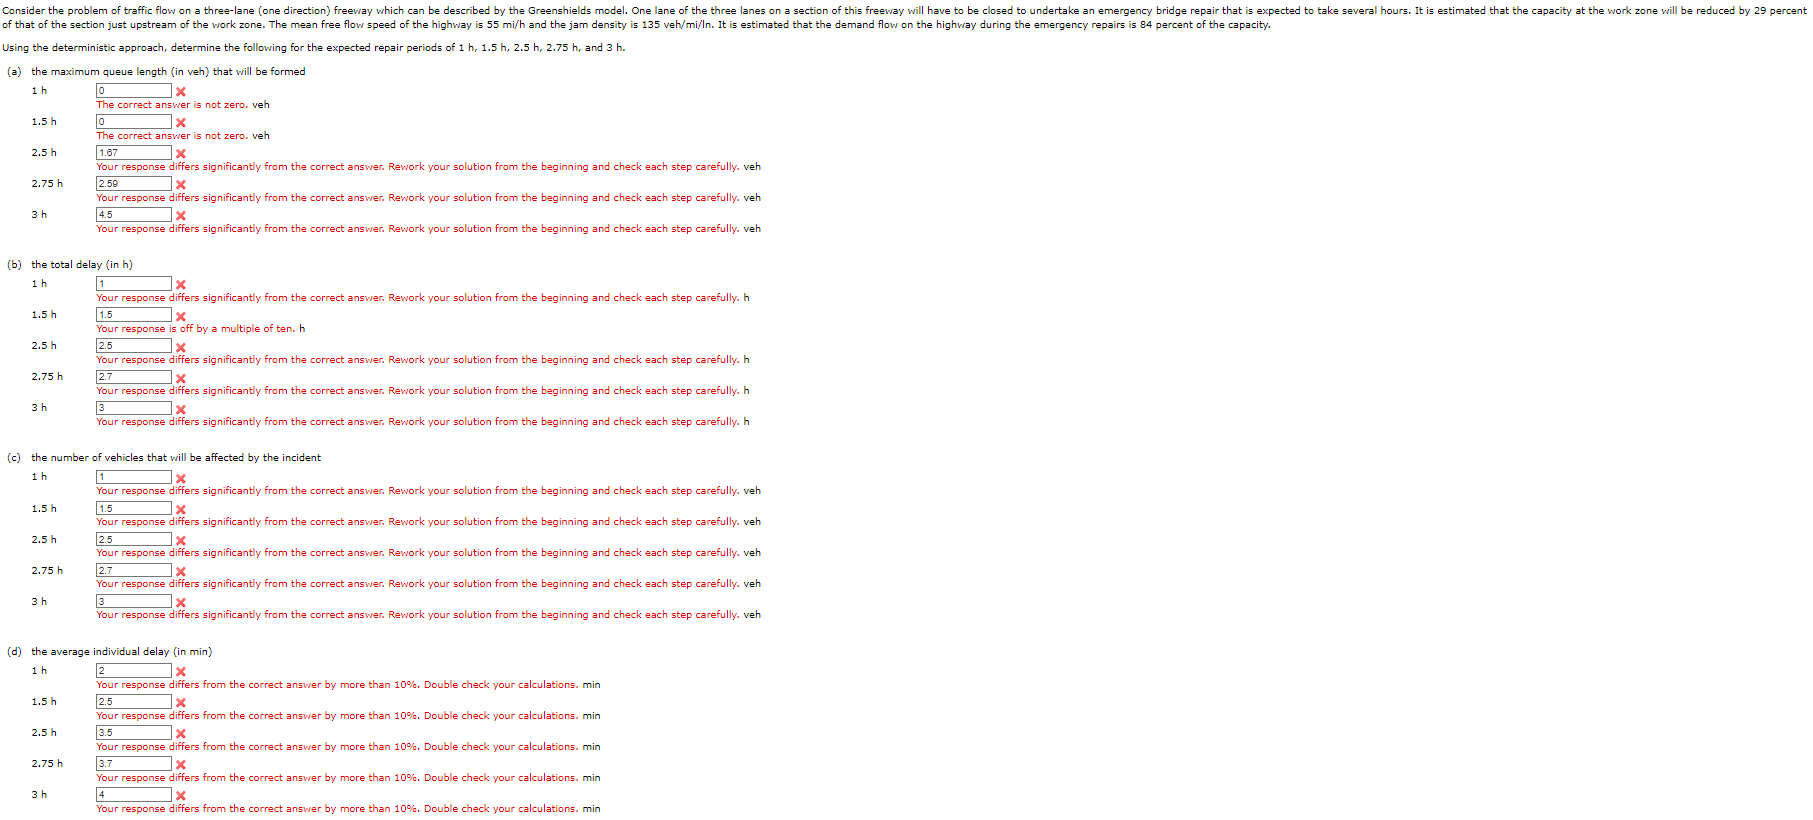
Task: Click incorrect mark beside vehicles affected 3 h
Action: coord(181,603)
